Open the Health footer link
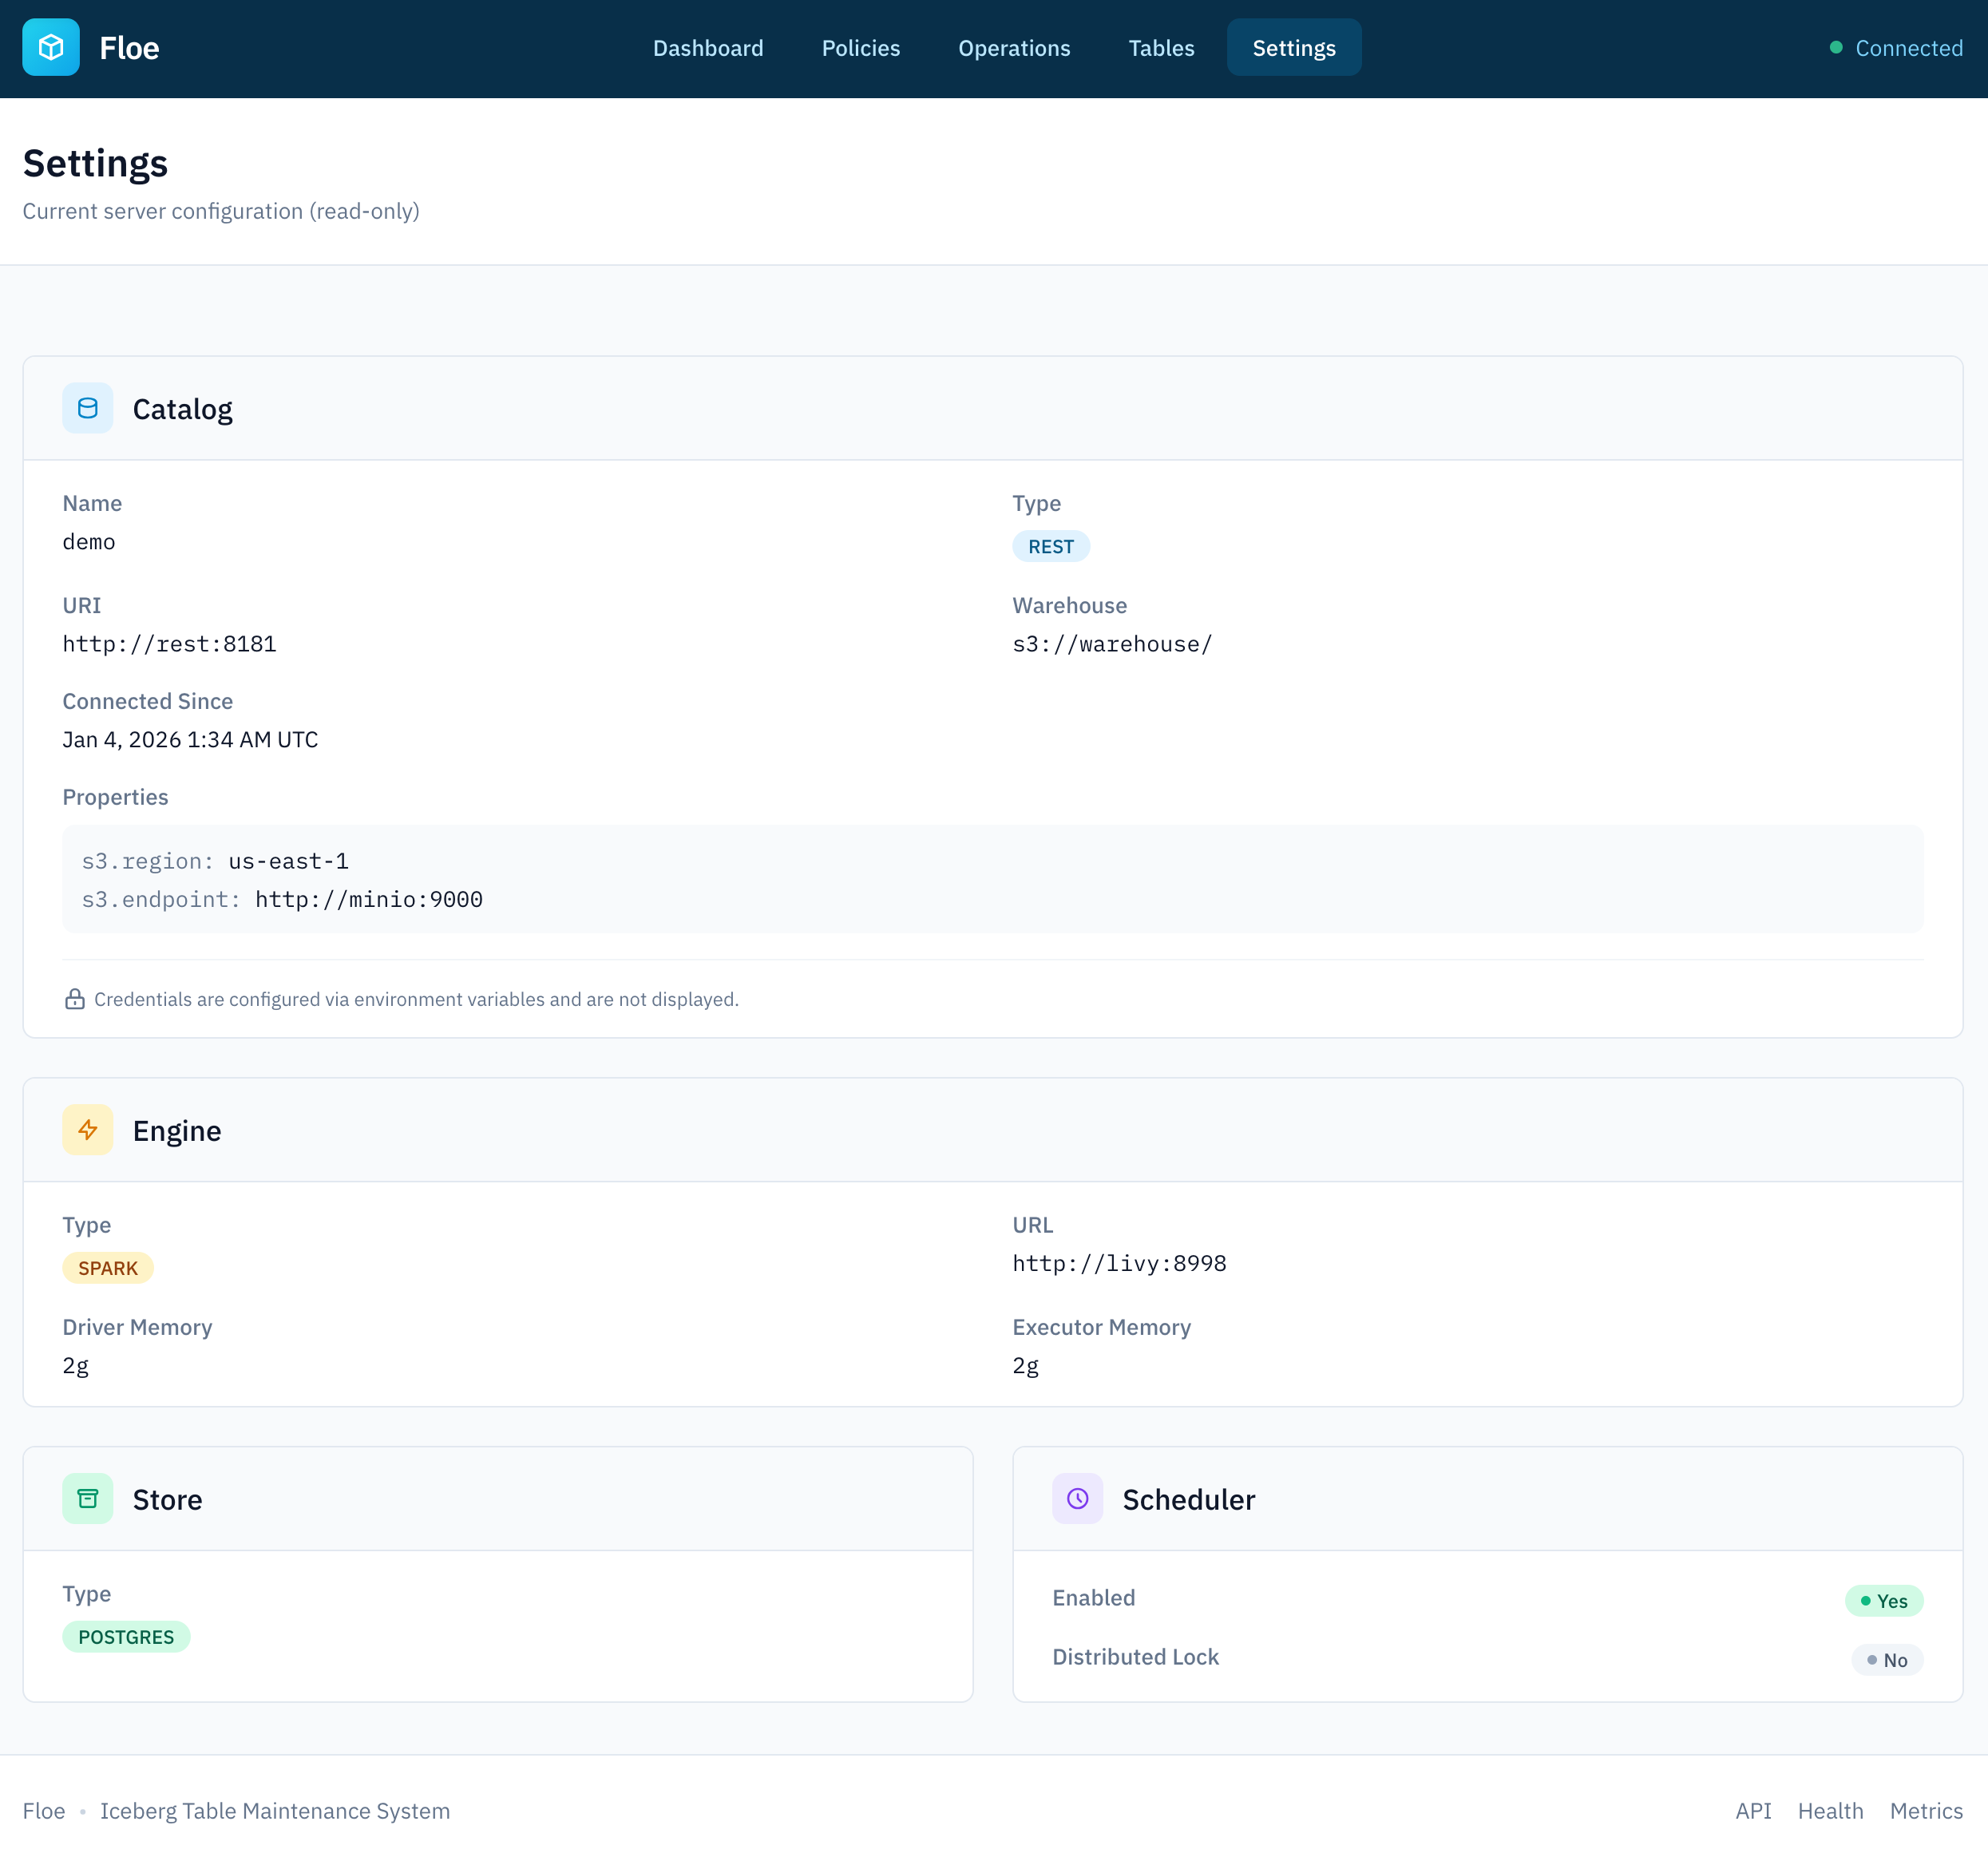 (1830, 1811)
